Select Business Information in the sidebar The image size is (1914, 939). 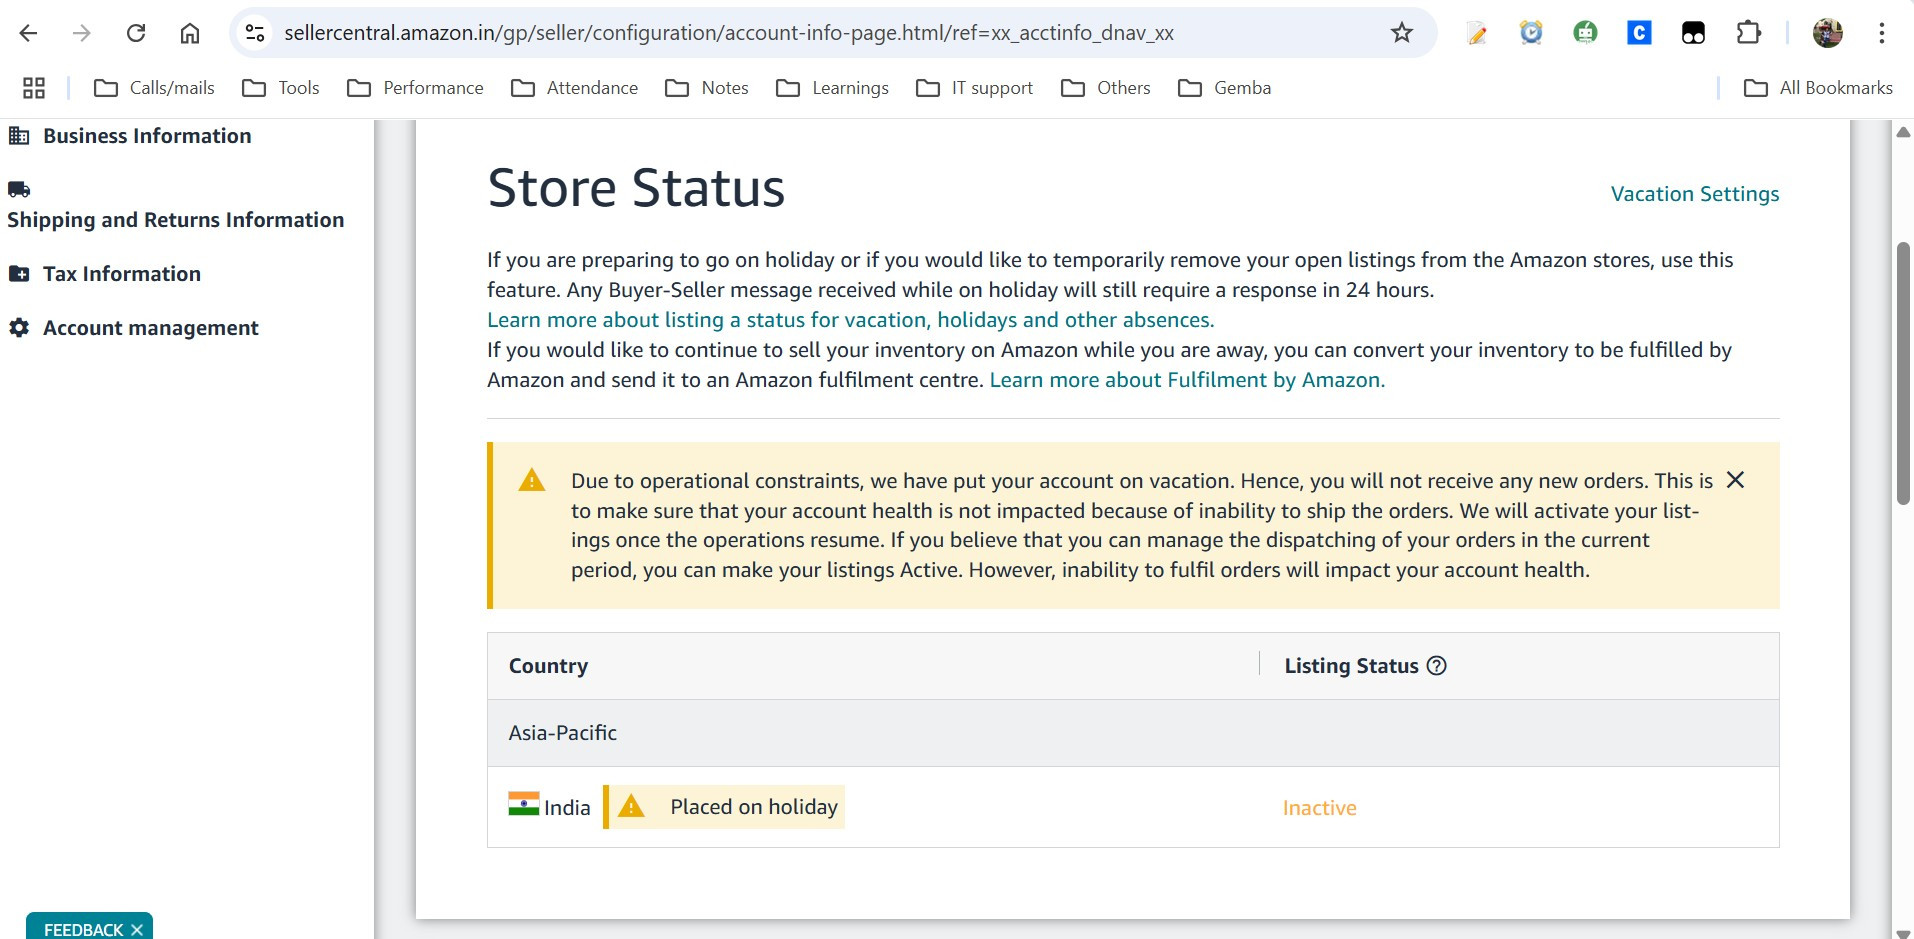pos(130,136)
